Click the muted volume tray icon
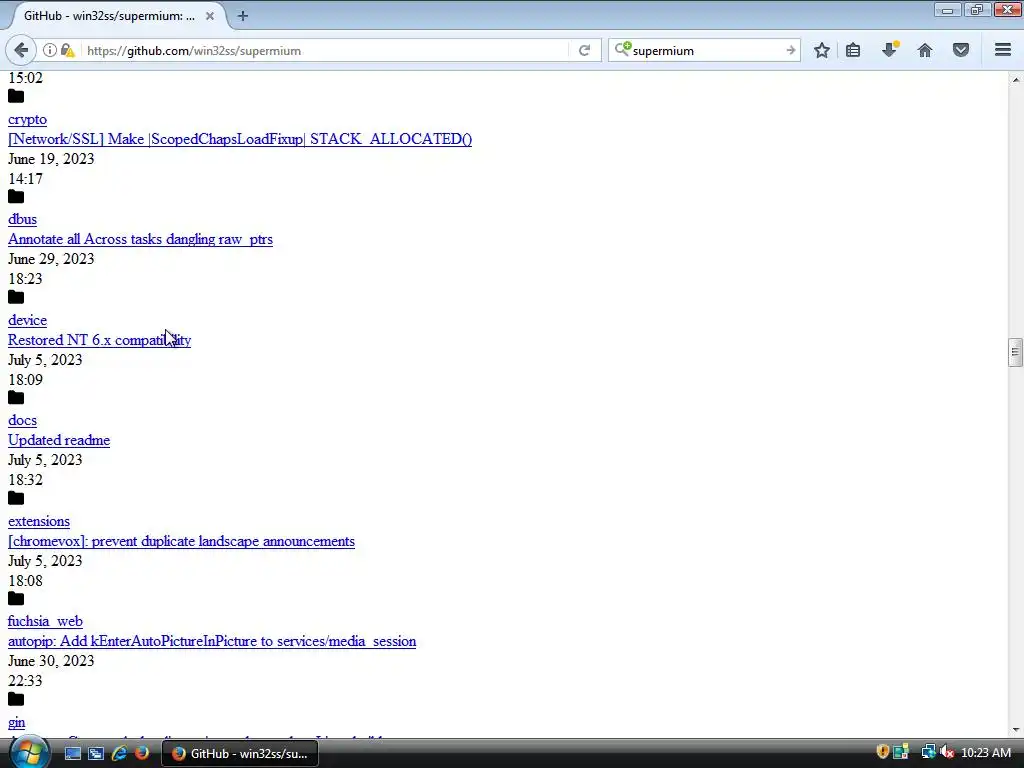 (946, 752)
